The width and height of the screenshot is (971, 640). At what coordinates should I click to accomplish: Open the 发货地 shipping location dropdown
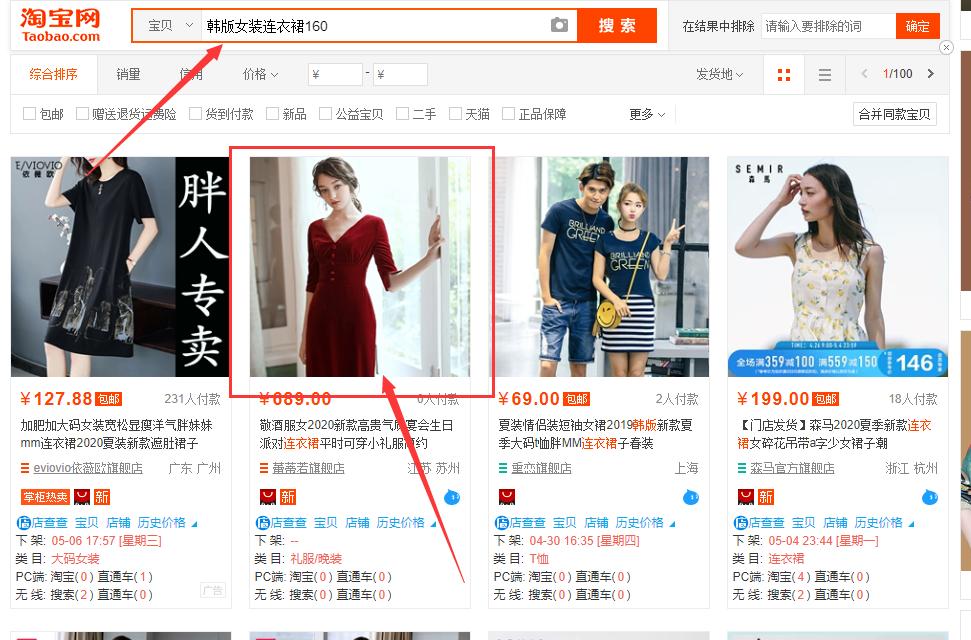pyautogui.click(x=718, y=73)
